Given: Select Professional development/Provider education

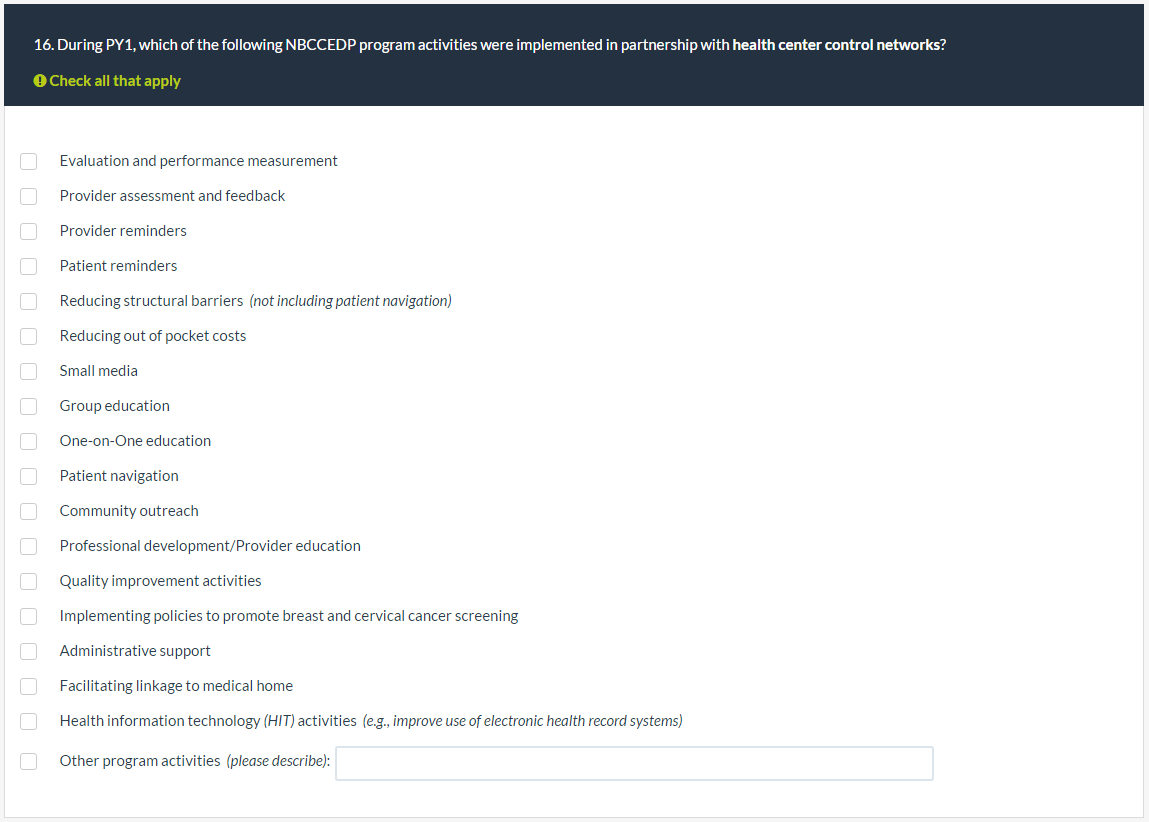Looking at the screenshot, I should tap(29, 546).
